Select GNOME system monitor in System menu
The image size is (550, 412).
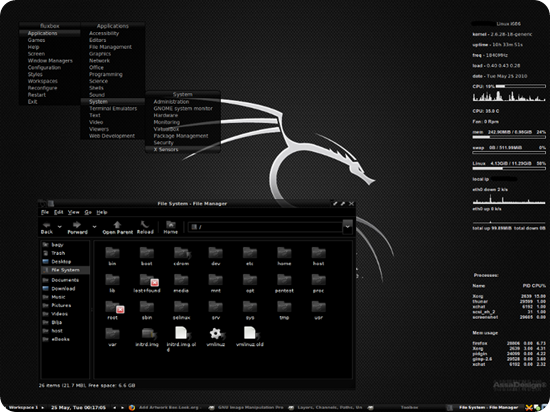(183, 108)
